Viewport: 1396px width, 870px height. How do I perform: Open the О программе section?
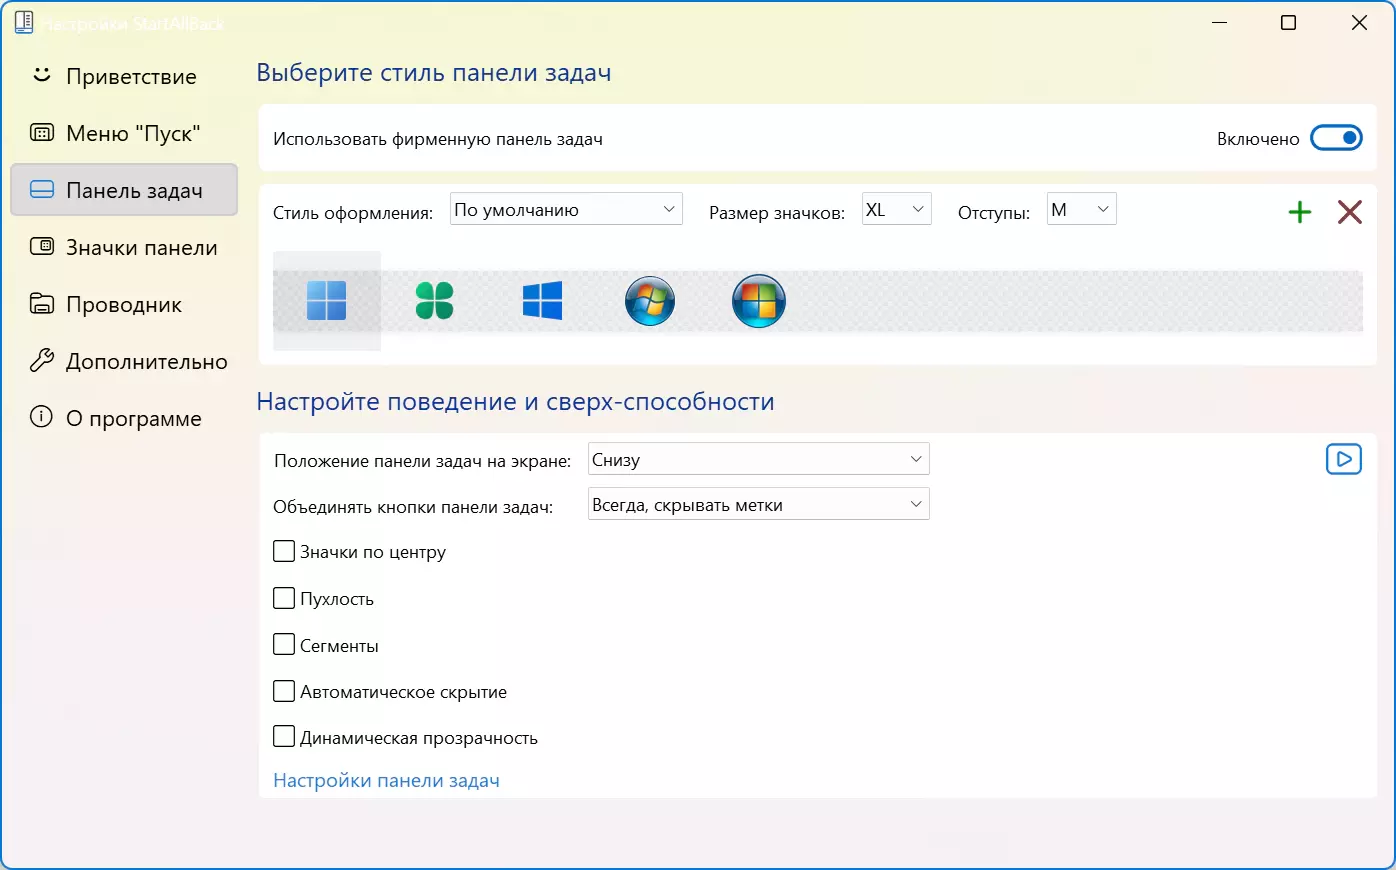coord(124,418)
